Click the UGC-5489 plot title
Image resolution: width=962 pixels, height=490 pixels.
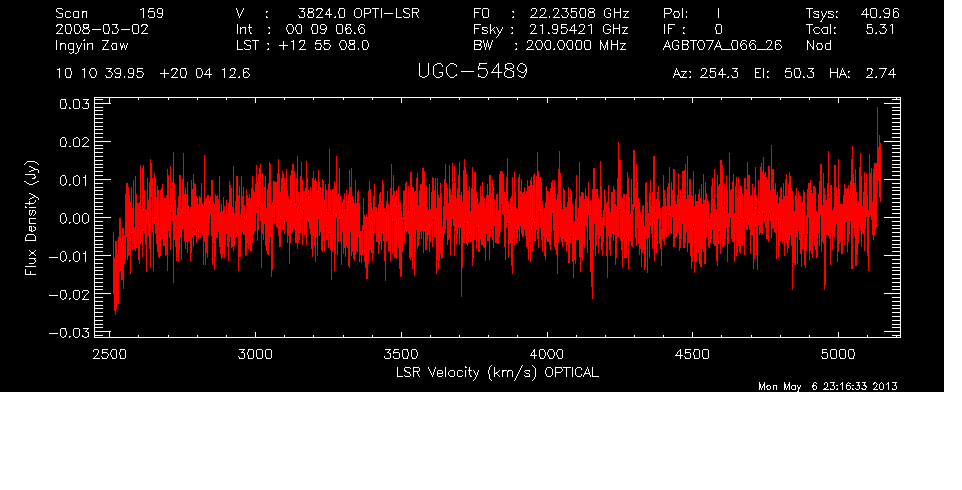point(471,72)
